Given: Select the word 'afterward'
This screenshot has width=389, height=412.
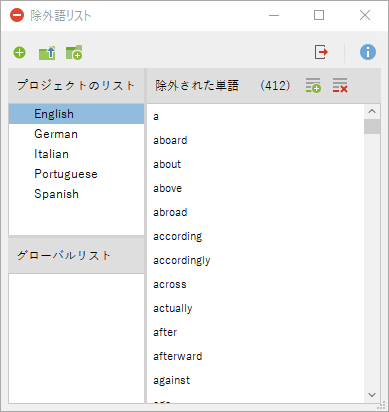Looking at the screenshot, I should (255, 357).
